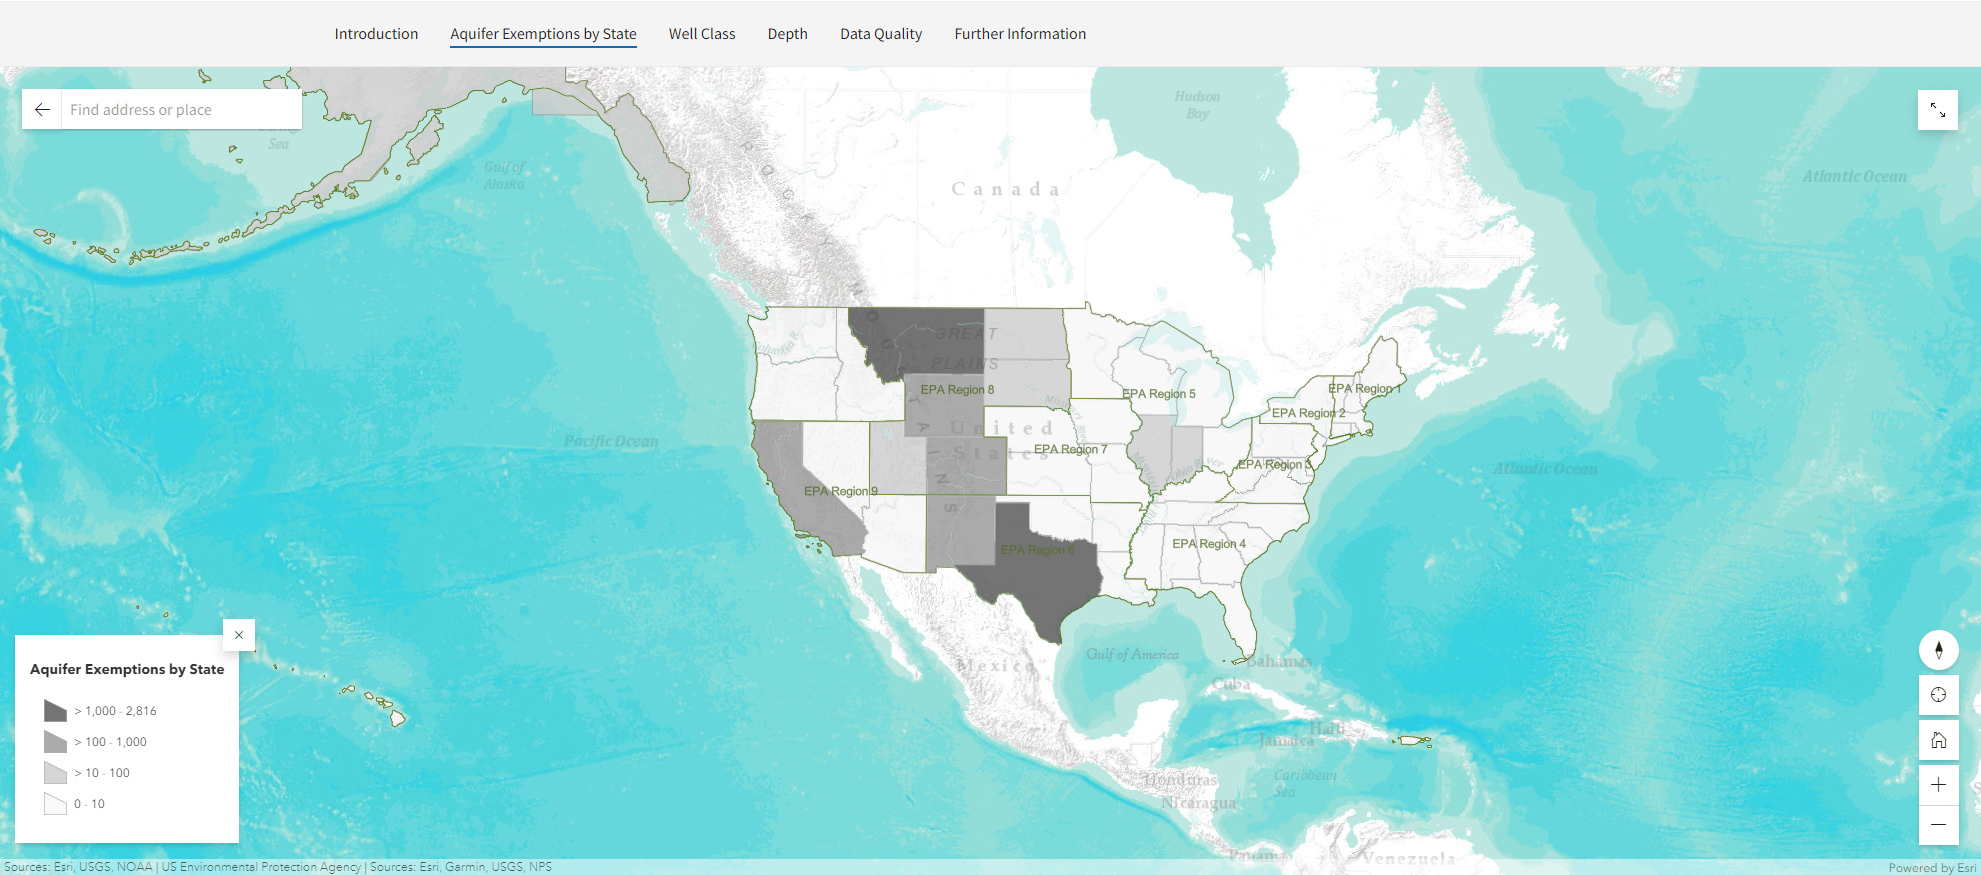Image resolution: width=1981 pixels, height=875 pixels.
Task: Switch to the Well Class tab
Action: click(x=702, y=34)
